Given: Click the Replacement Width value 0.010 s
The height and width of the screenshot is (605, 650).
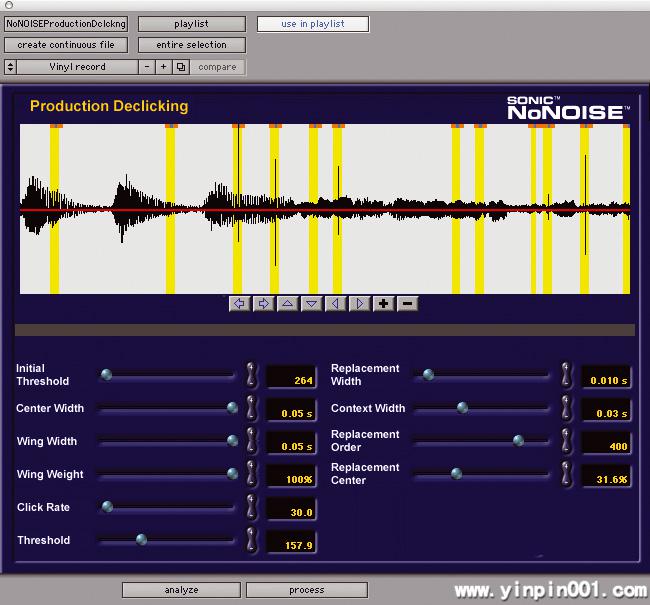Looking at the screenshot, I should click(x=606, y=377).
